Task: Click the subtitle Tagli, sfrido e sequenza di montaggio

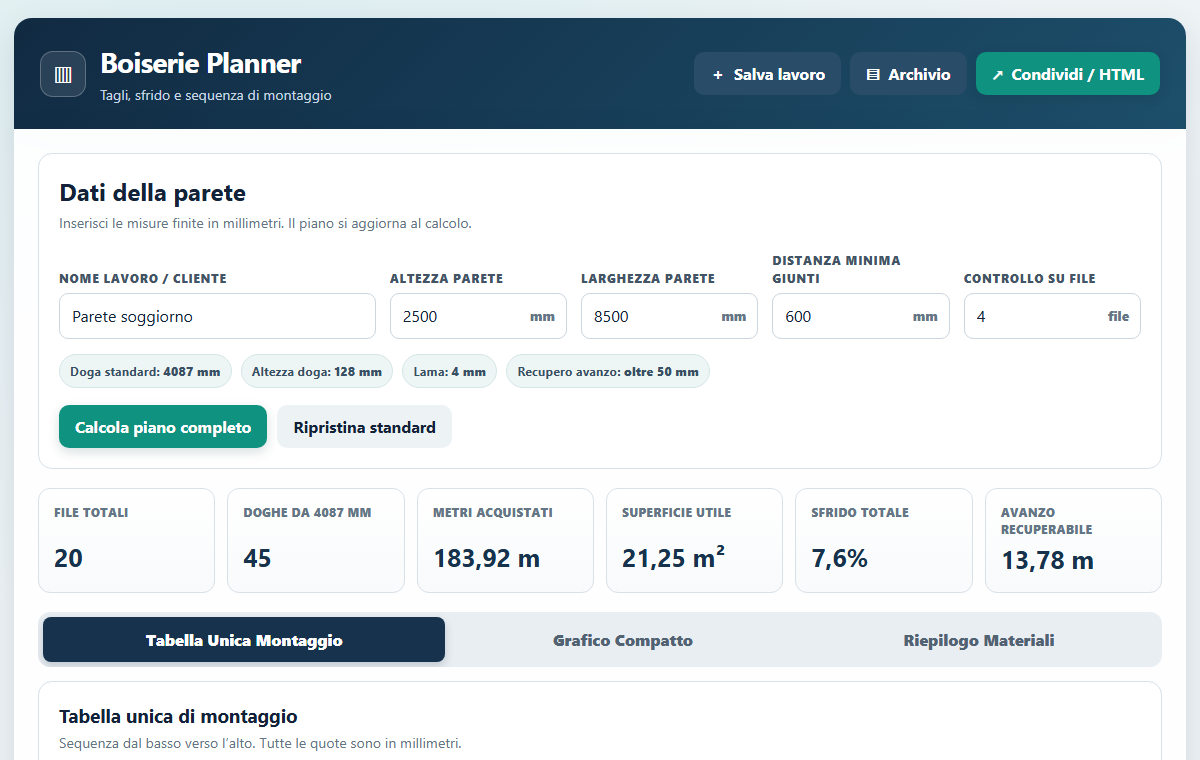Action: 216,96
